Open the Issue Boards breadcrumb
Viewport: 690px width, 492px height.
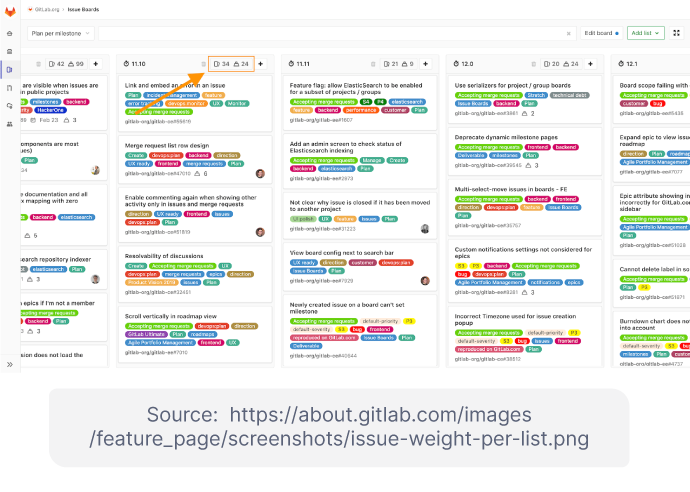click(83, 9)
